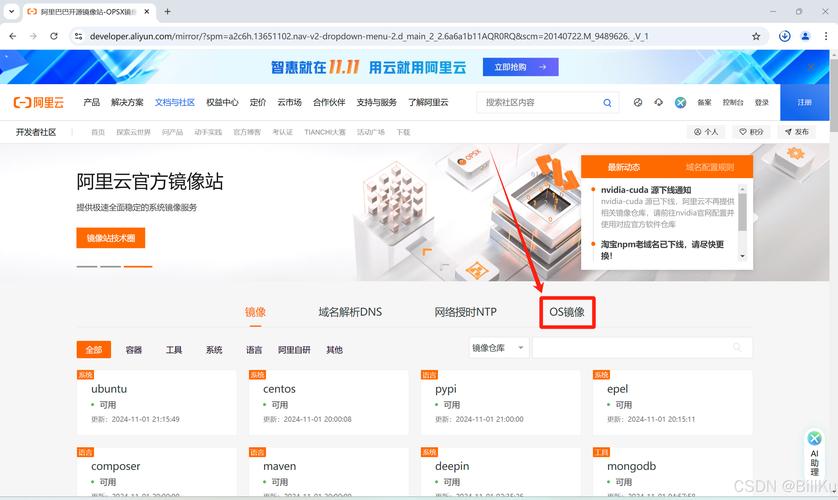Click the 积分 button
Screen dimensions: 838x500
(x=751, y=132)
